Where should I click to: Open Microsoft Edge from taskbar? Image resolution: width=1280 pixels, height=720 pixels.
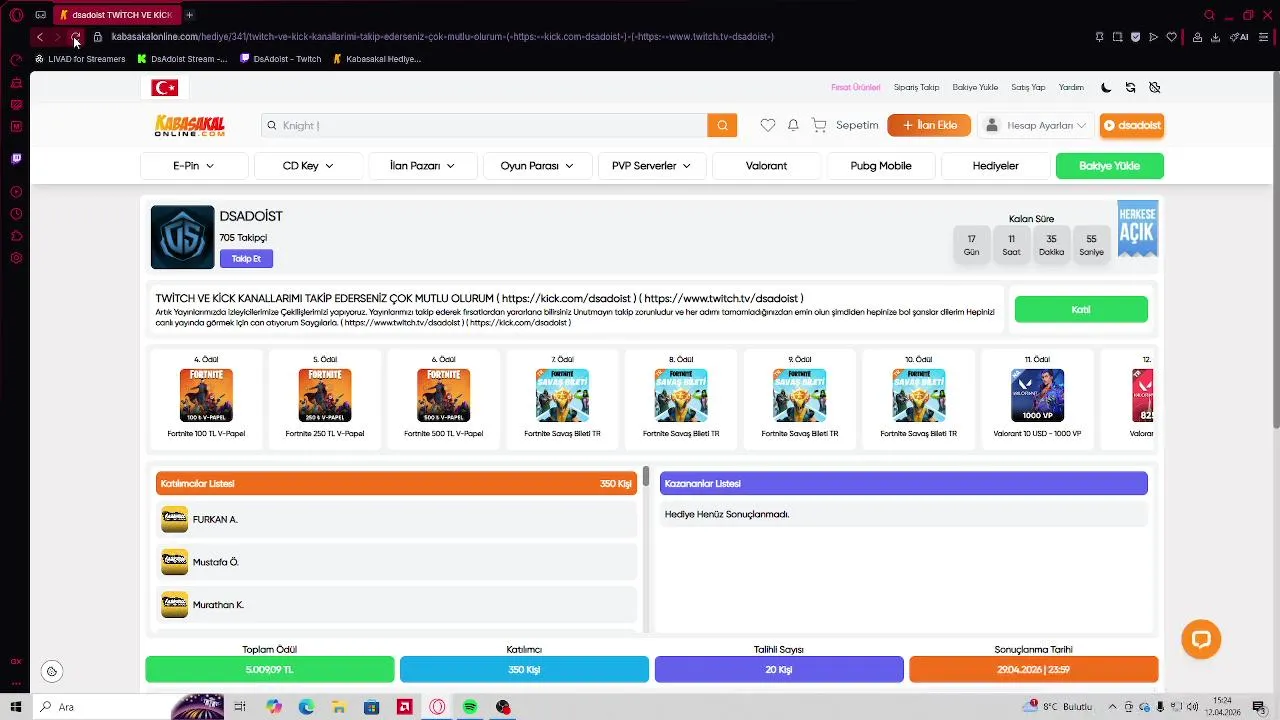tap(306, 707)
